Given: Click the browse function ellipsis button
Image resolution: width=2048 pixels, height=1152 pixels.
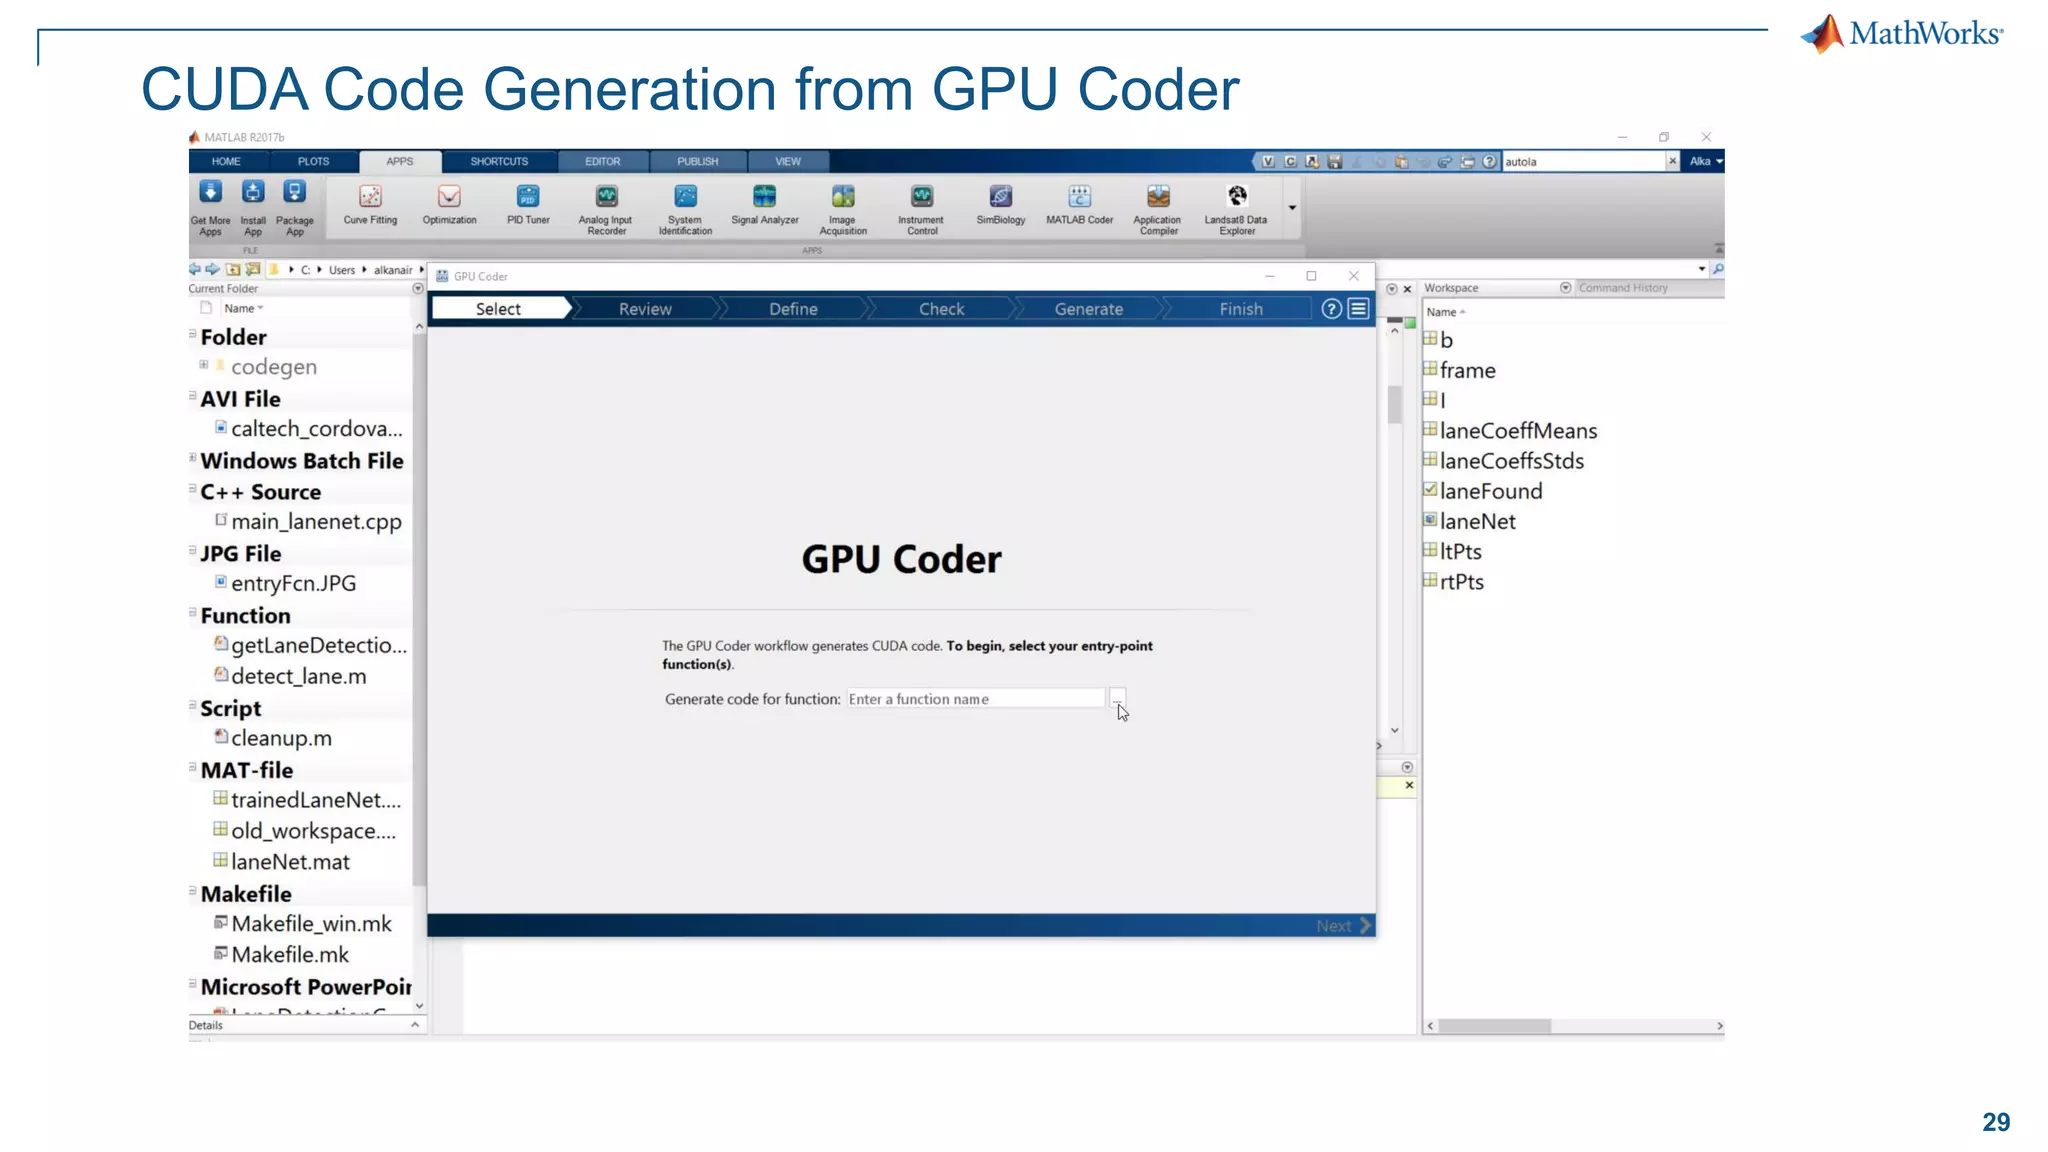Looking at the screenshot, I should pos(1117,699).
